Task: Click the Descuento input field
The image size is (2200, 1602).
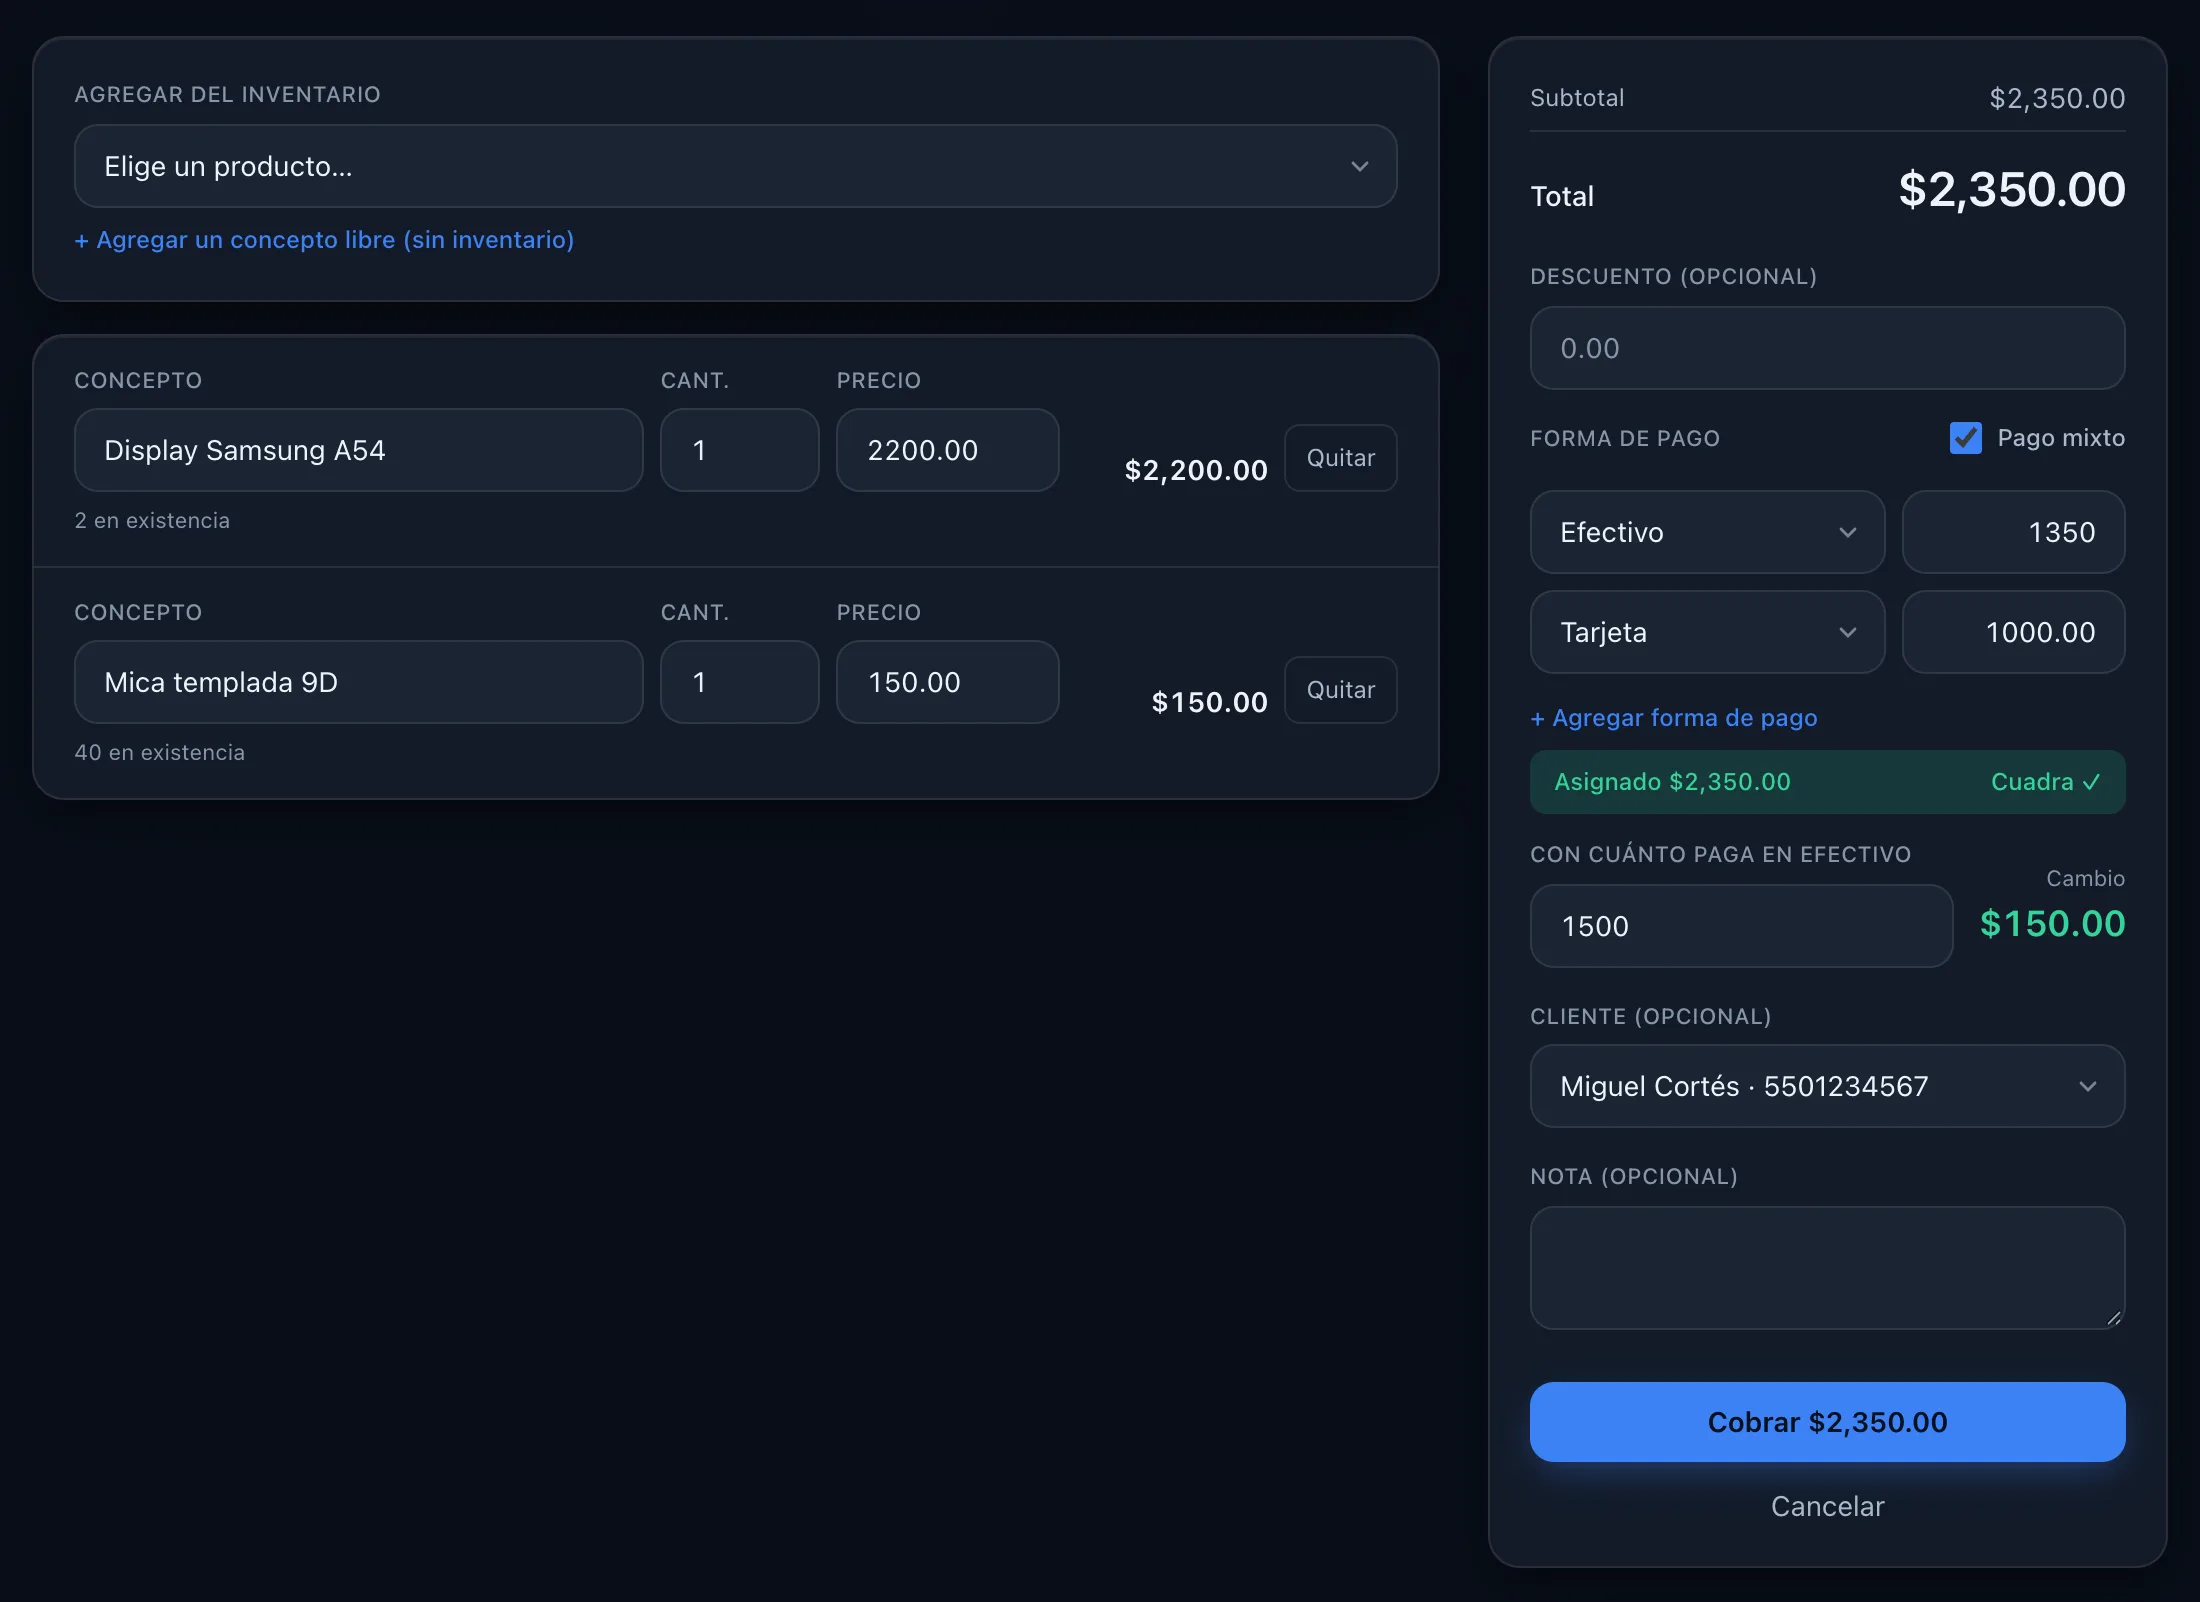Action: point(1827,348)
